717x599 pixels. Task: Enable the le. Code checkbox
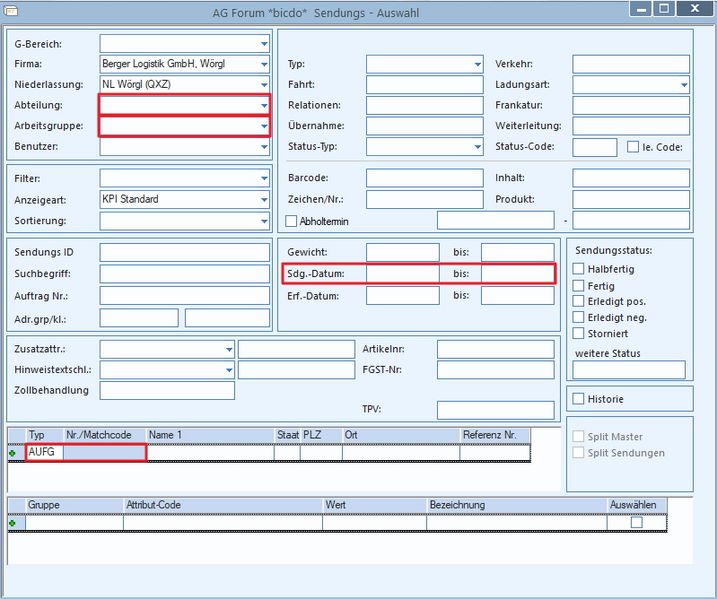[633, 147]
